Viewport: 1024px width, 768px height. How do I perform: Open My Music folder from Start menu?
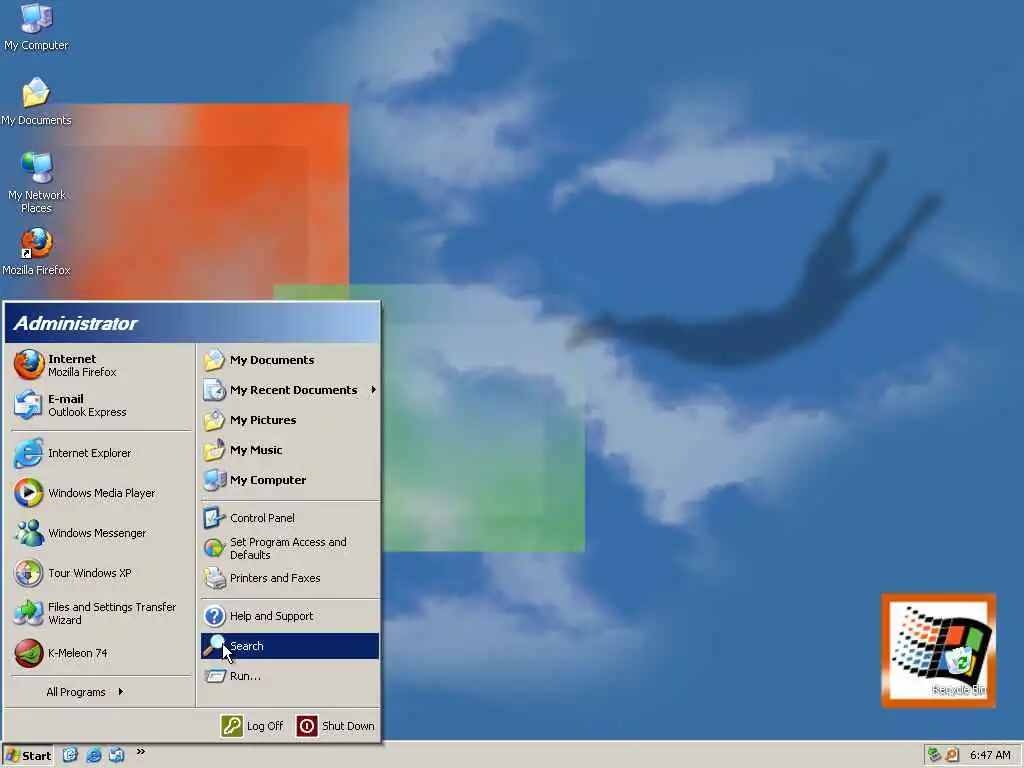click(290, 450)
